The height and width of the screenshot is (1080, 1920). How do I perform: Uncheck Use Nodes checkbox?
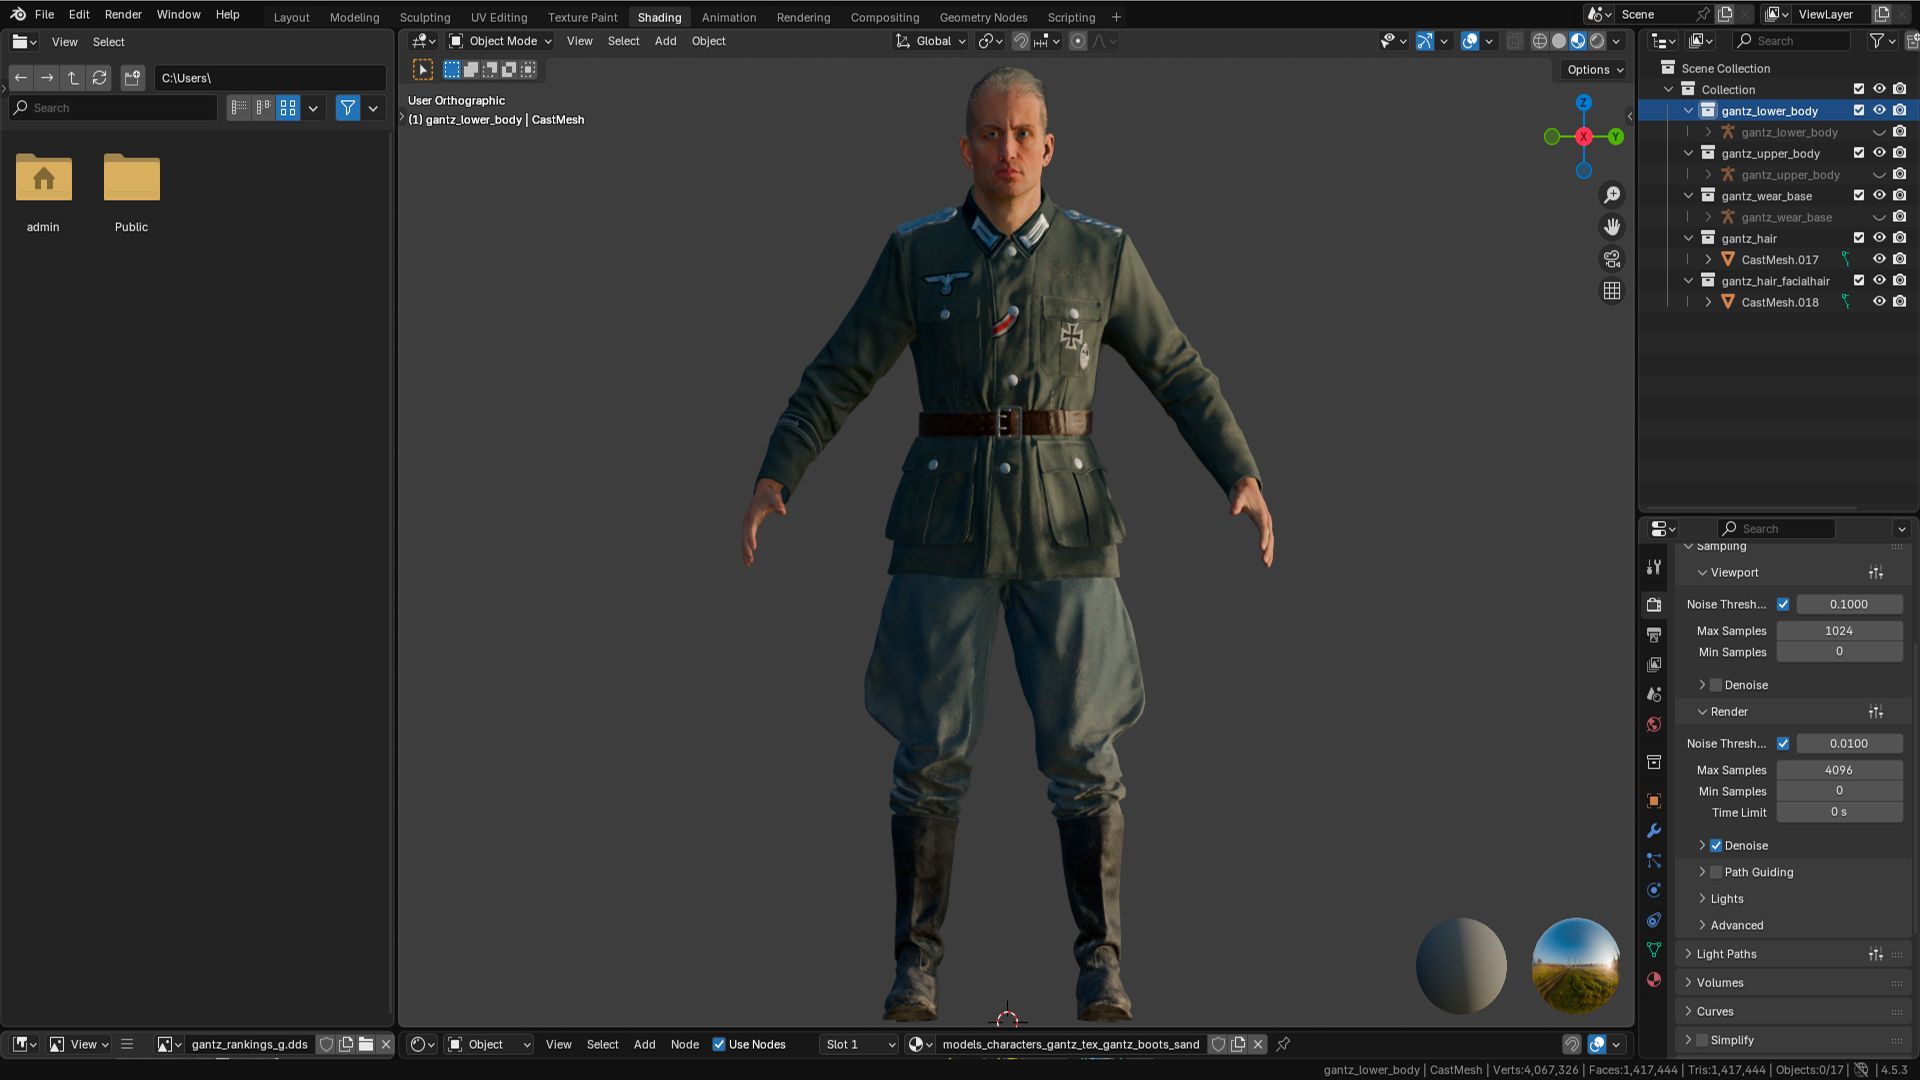pos(719,1044)
